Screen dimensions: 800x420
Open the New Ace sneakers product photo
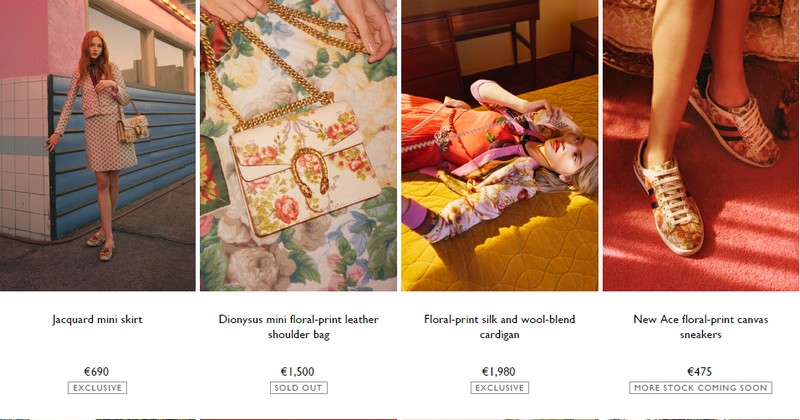701,145
